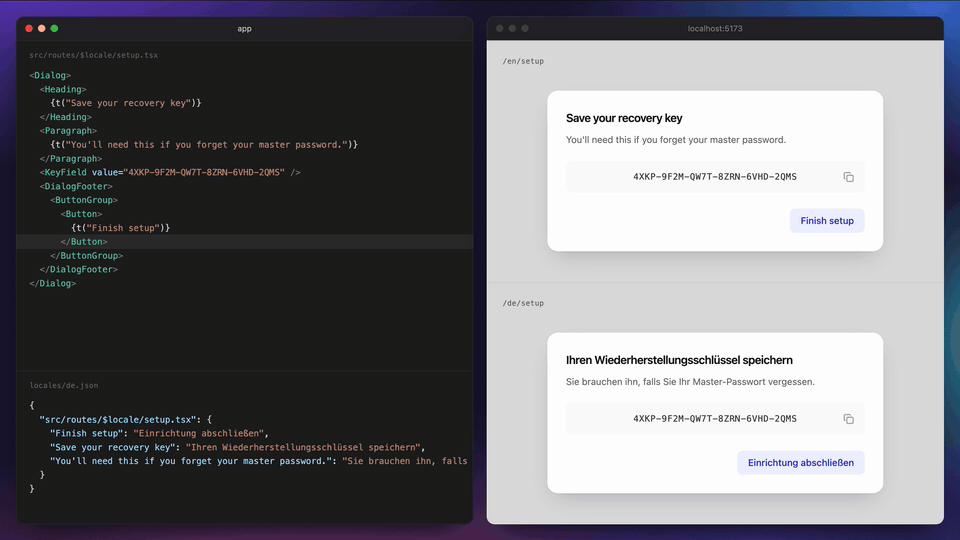The width and height of the screenshot is (960, 540).
Task: Click the /de/setup route label
Action: pyautogui.click(x=523, y=303)
